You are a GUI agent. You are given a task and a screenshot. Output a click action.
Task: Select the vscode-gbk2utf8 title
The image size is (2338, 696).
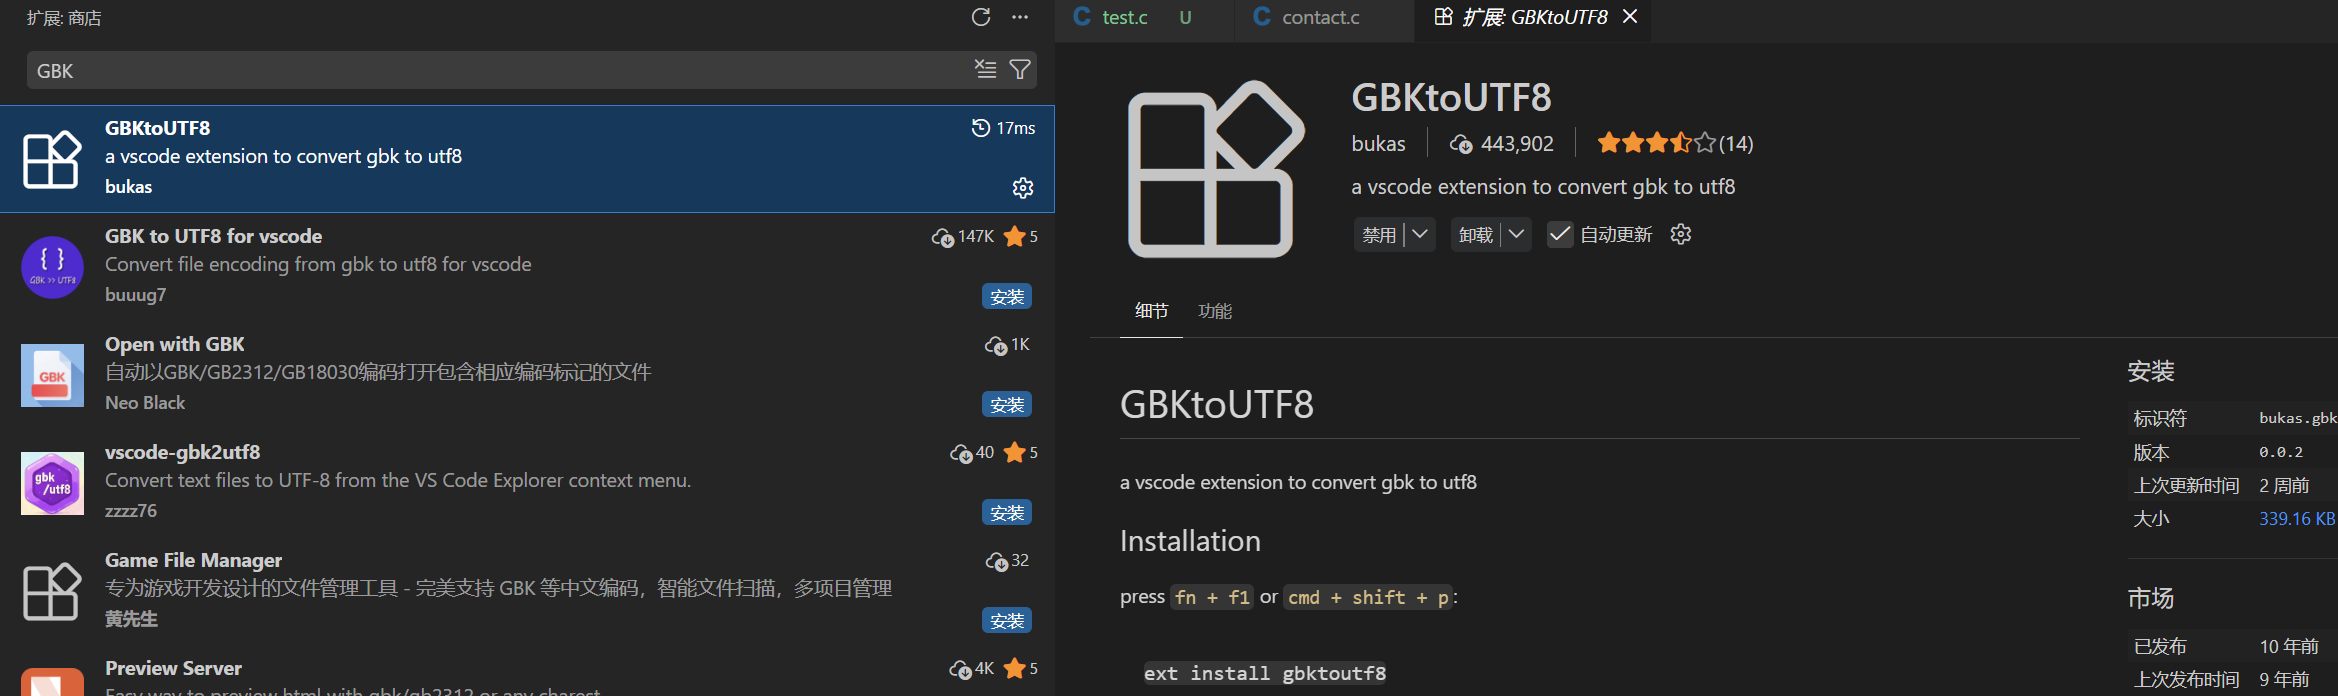[183, 452]
